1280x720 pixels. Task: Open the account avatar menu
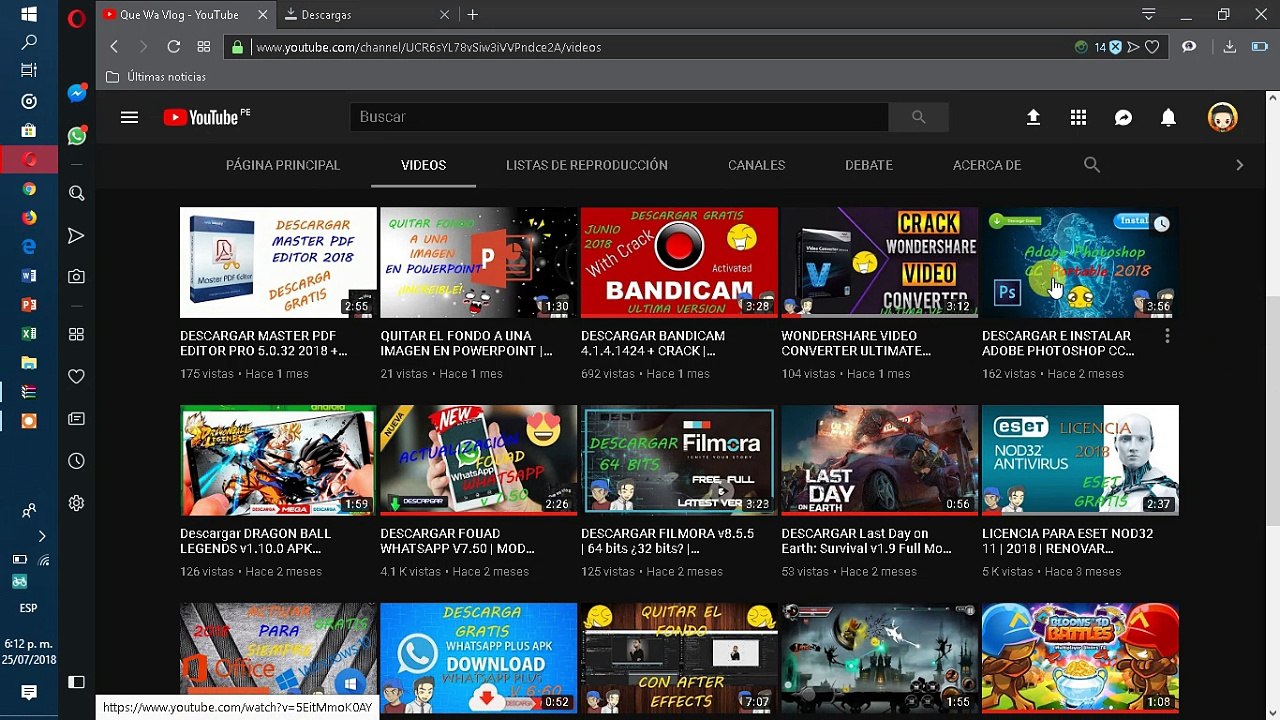tap(1222, 117)
